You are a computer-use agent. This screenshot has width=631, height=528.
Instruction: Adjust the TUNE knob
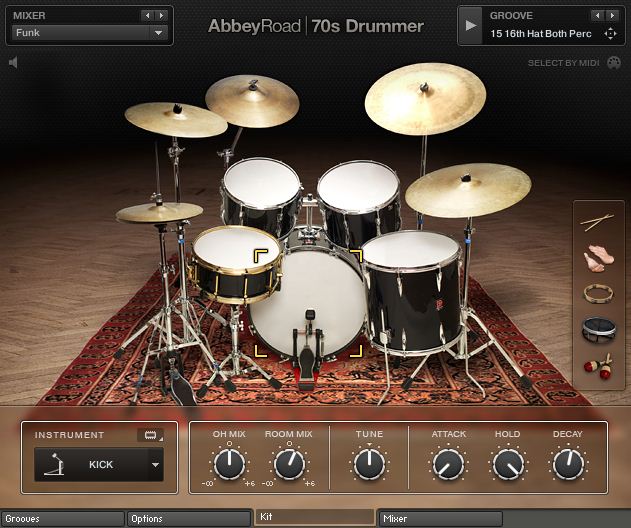coord(369,464)
